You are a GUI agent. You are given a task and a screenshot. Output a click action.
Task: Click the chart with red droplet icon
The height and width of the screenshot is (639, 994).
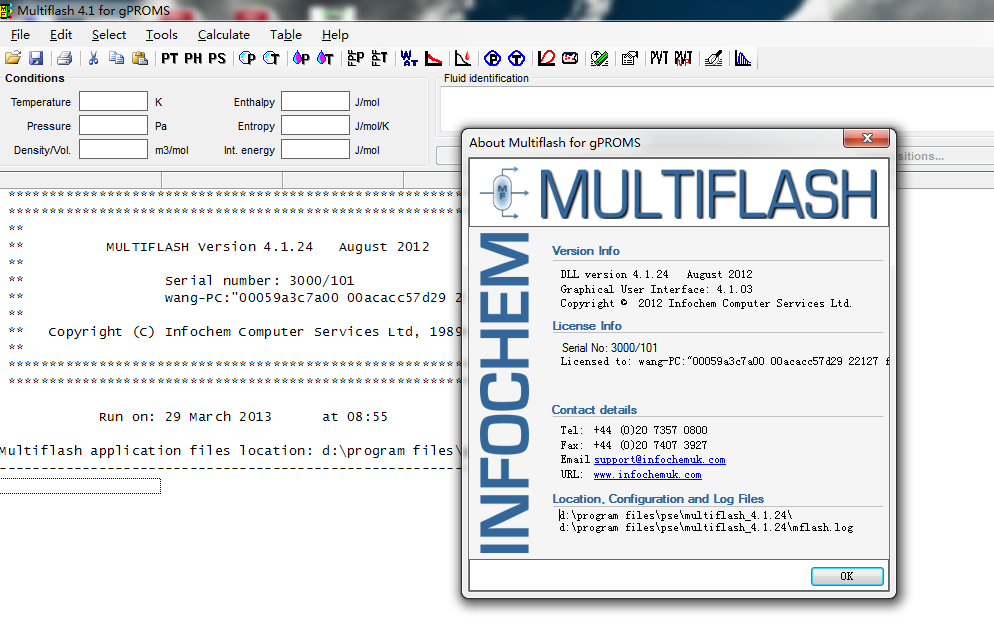[463, 58]
